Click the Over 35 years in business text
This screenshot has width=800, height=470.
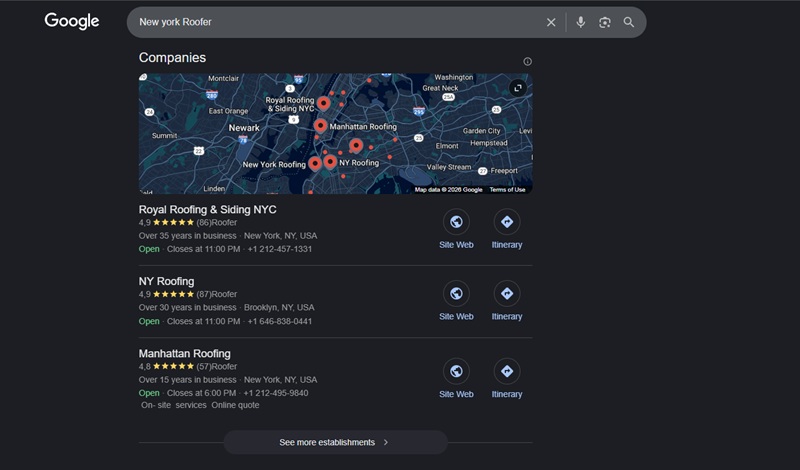coord(188,236)
